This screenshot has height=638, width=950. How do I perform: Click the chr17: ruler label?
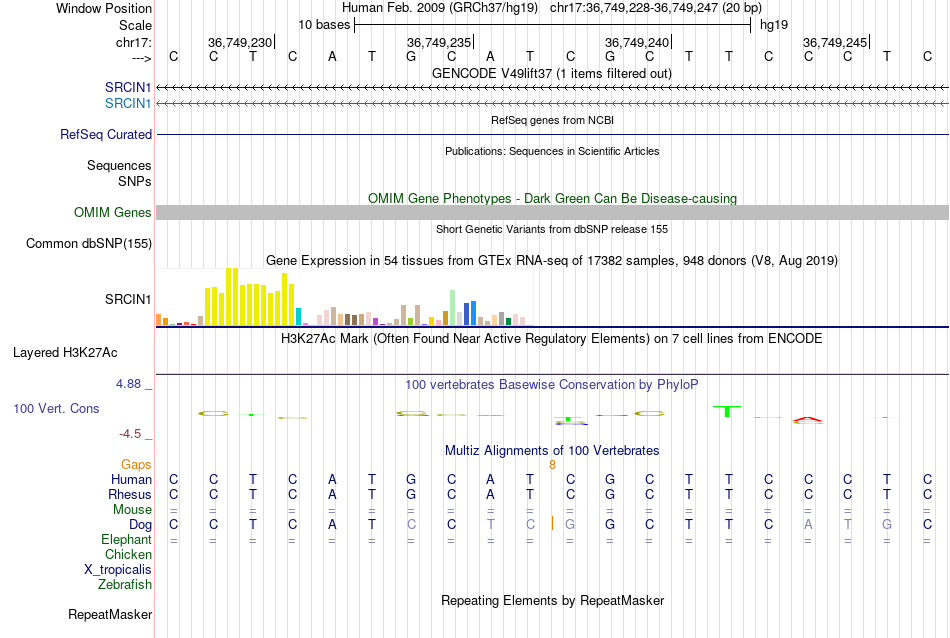coord(134,42)
